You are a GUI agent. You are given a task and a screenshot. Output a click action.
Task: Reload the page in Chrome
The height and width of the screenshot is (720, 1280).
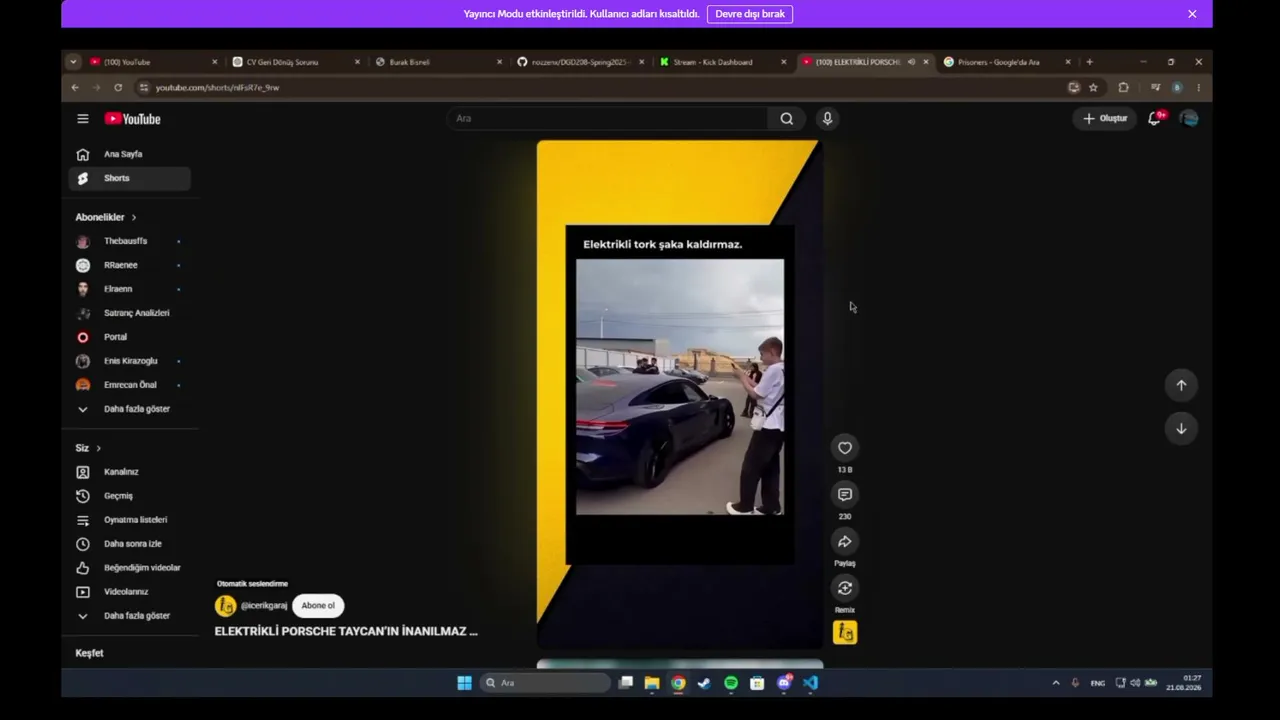pyautogui.click(x=118, y=88)
